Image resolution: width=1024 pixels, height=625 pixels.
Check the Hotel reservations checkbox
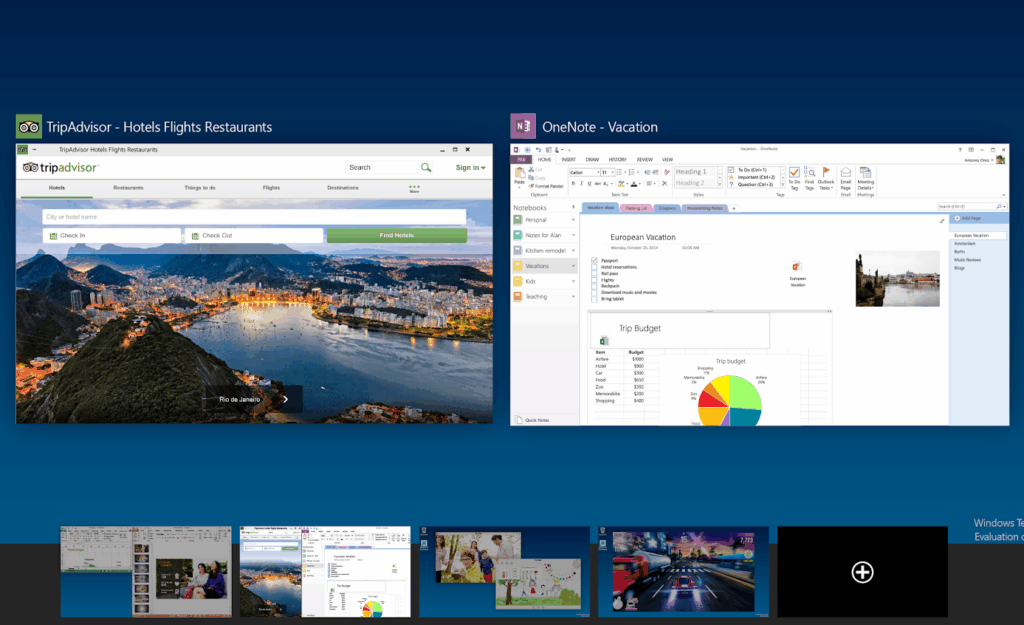coord(594,267)
